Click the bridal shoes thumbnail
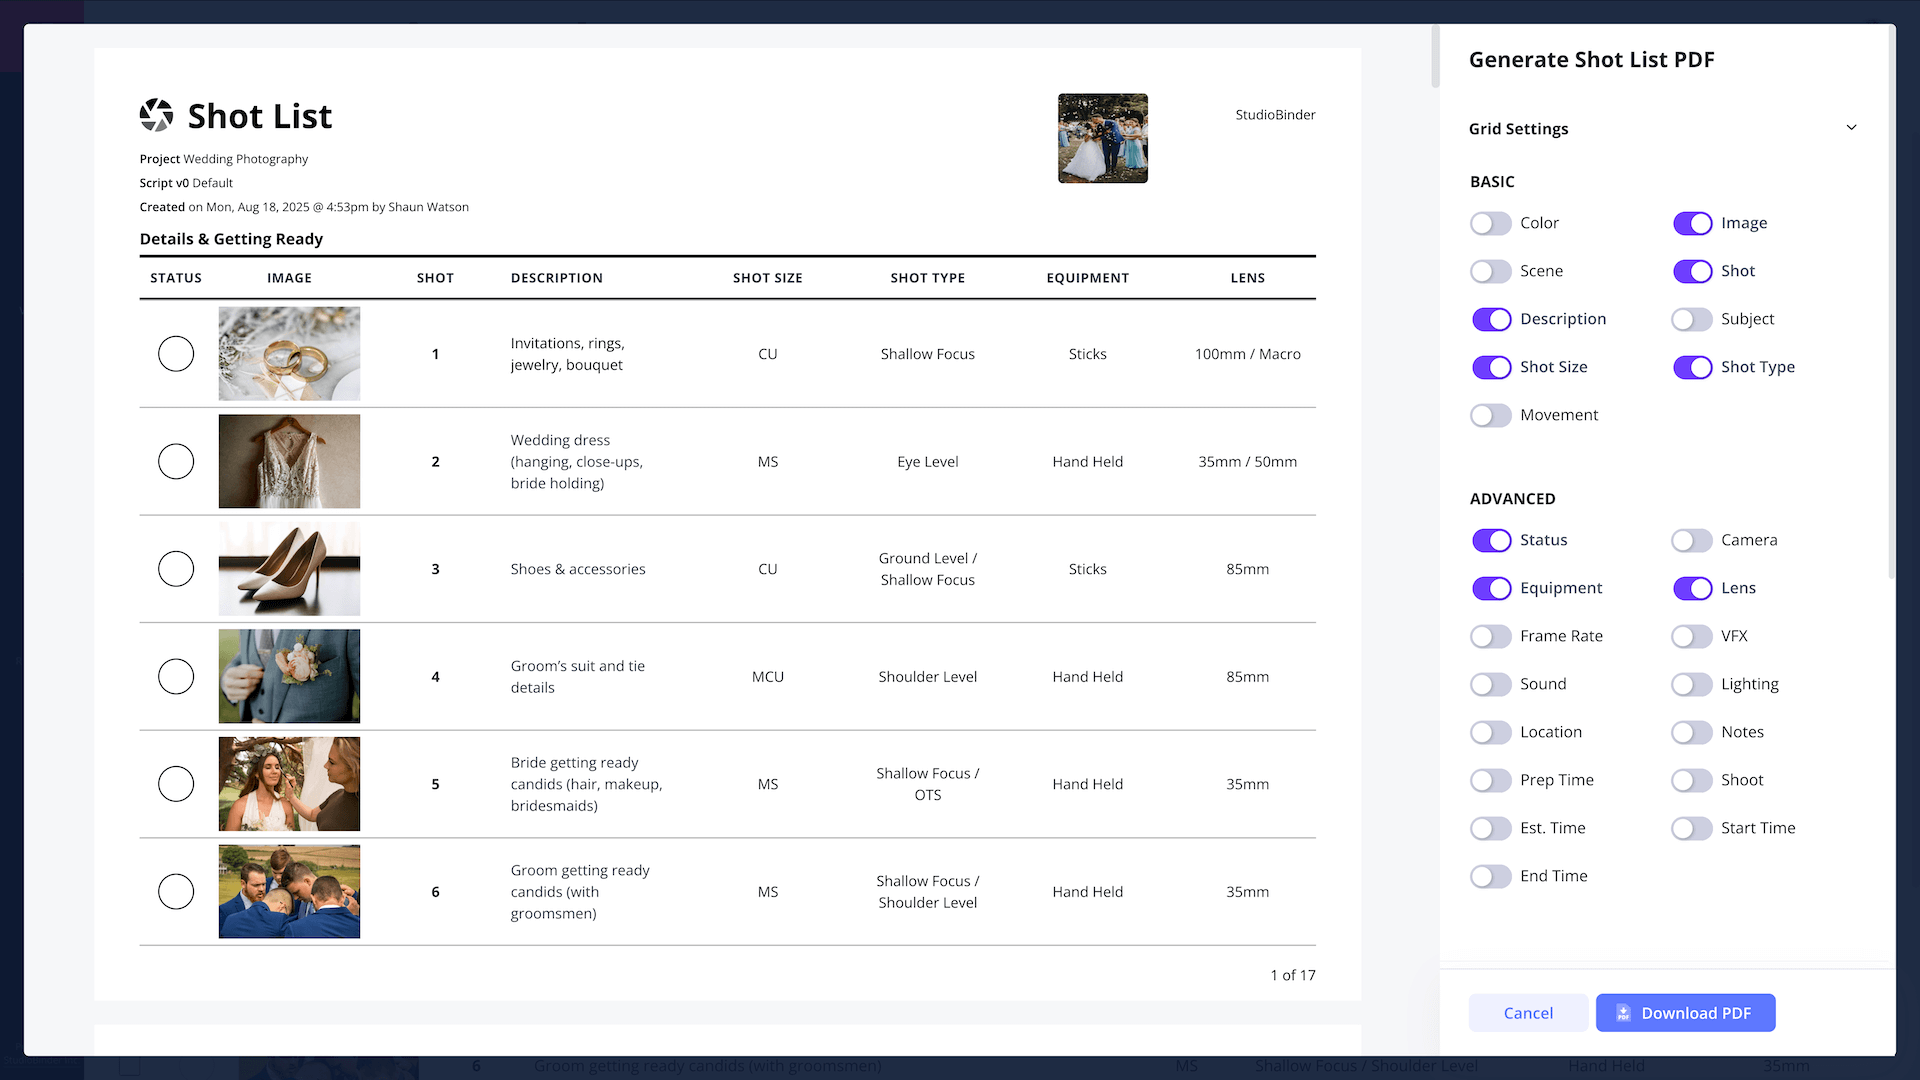Viewport: 1920px width, 1080px height. coord(289,569)
